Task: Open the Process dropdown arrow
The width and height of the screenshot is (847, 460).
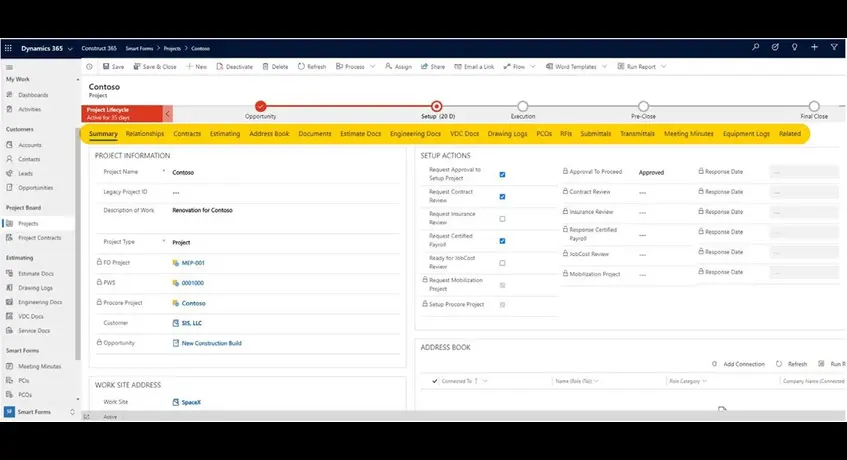Action: click(x=373, y=66)
